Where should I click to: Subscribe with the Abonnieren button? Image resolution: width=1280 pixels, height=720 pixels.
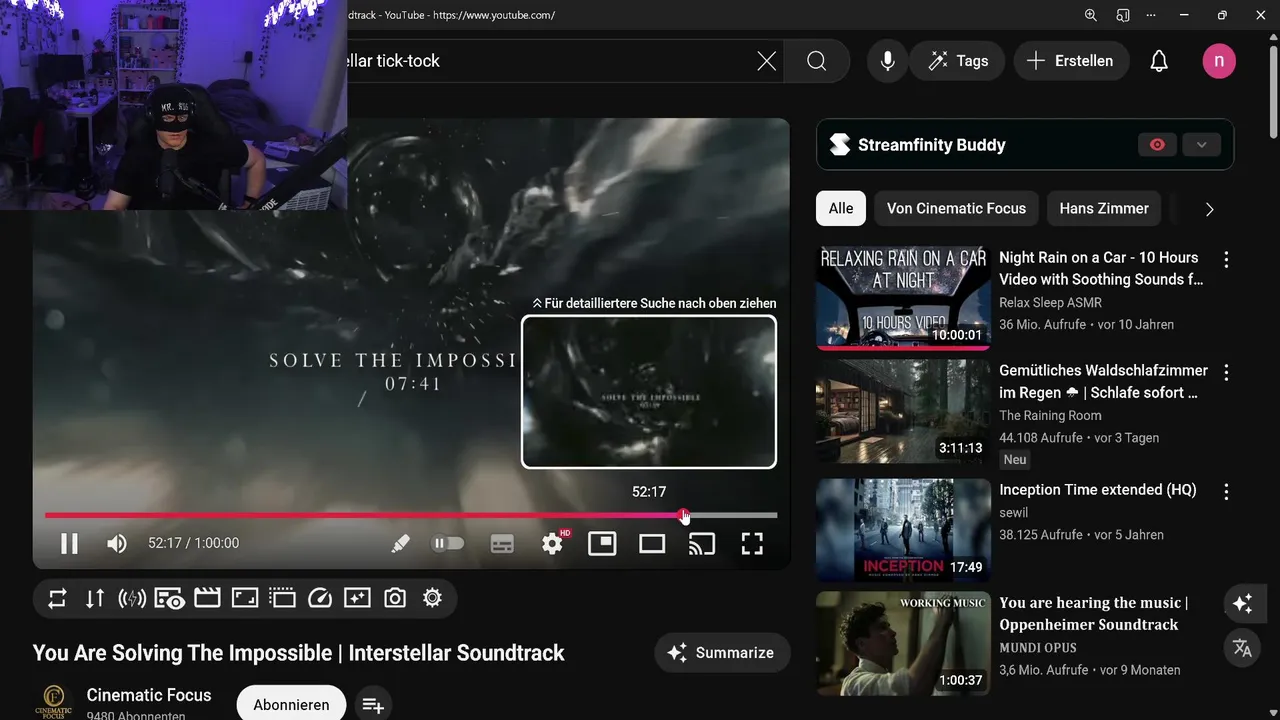(x=291, y=705)
